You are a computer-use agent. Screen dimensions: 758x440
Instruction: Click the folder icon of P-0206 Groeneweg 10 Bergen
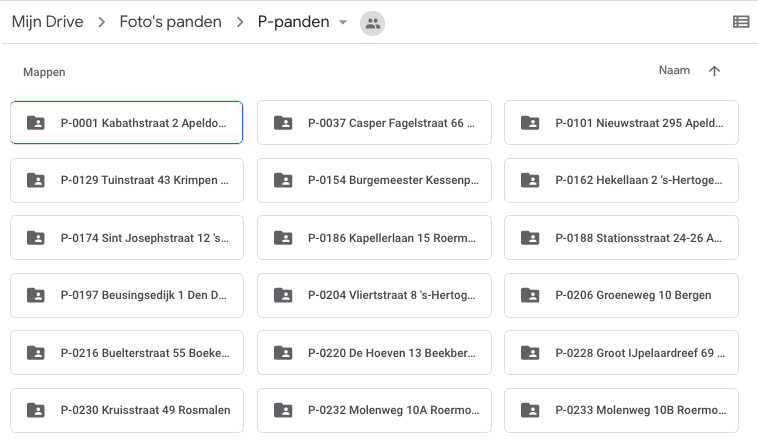pos(530,295)
